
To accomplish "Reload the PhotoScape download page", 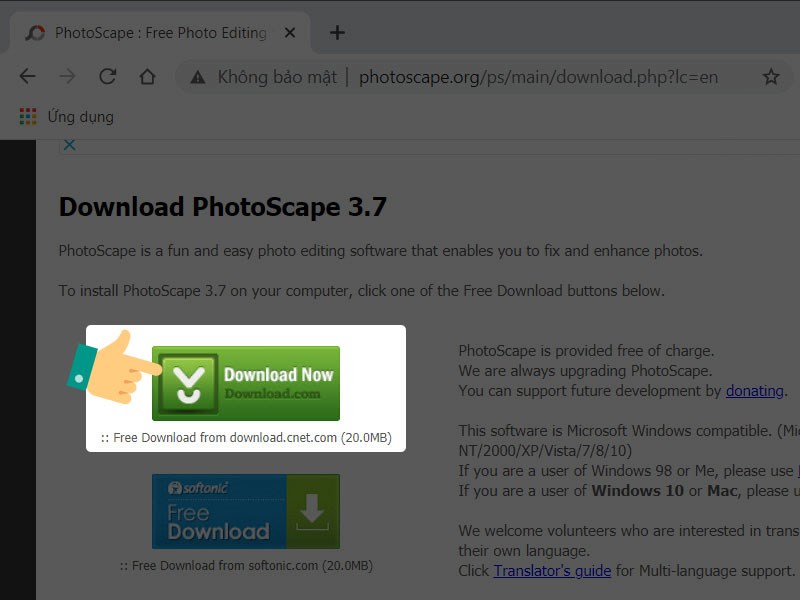I will tap(107, 77).
